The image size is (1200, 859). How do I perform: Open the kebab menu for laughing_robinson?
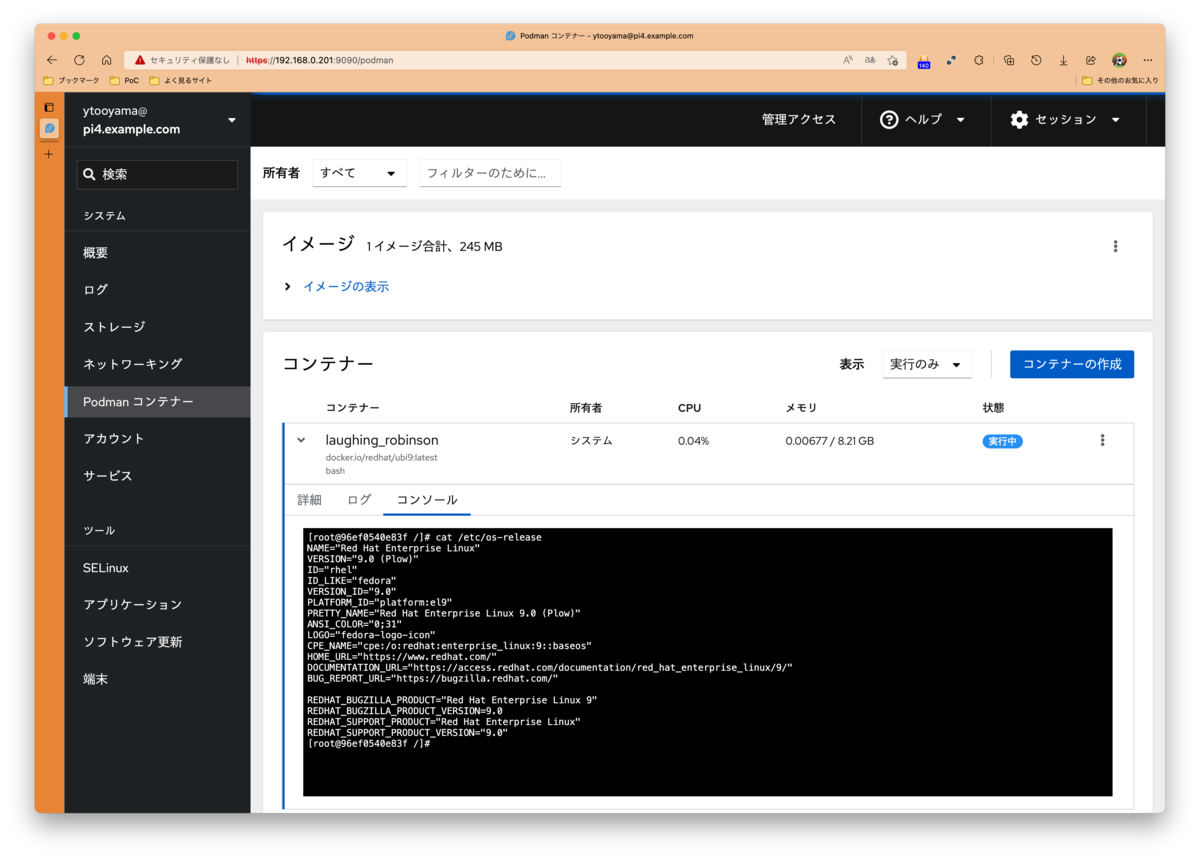point(1102,440)
